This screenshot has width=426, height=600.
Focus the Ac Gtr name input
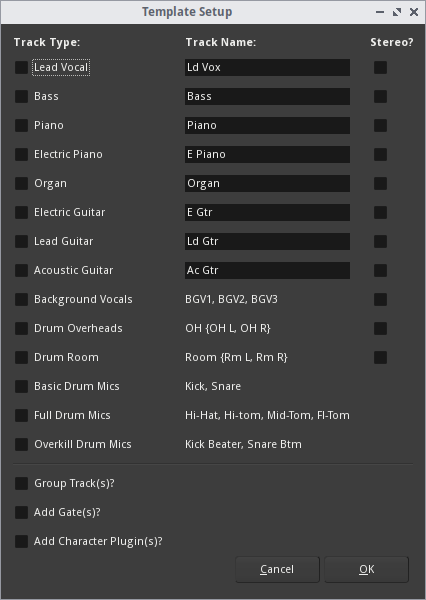[267, 270]
